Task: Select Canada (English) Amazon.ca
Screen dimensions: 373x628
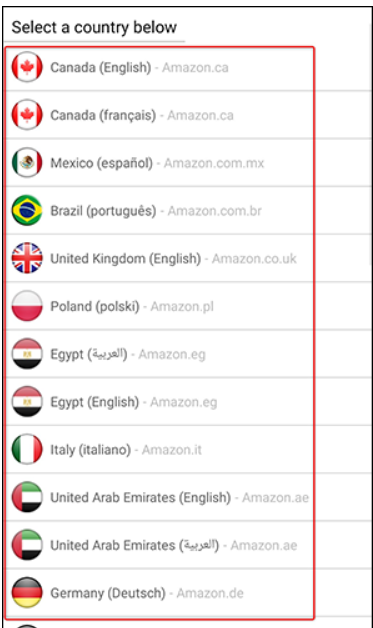Action: pos(159,67)
